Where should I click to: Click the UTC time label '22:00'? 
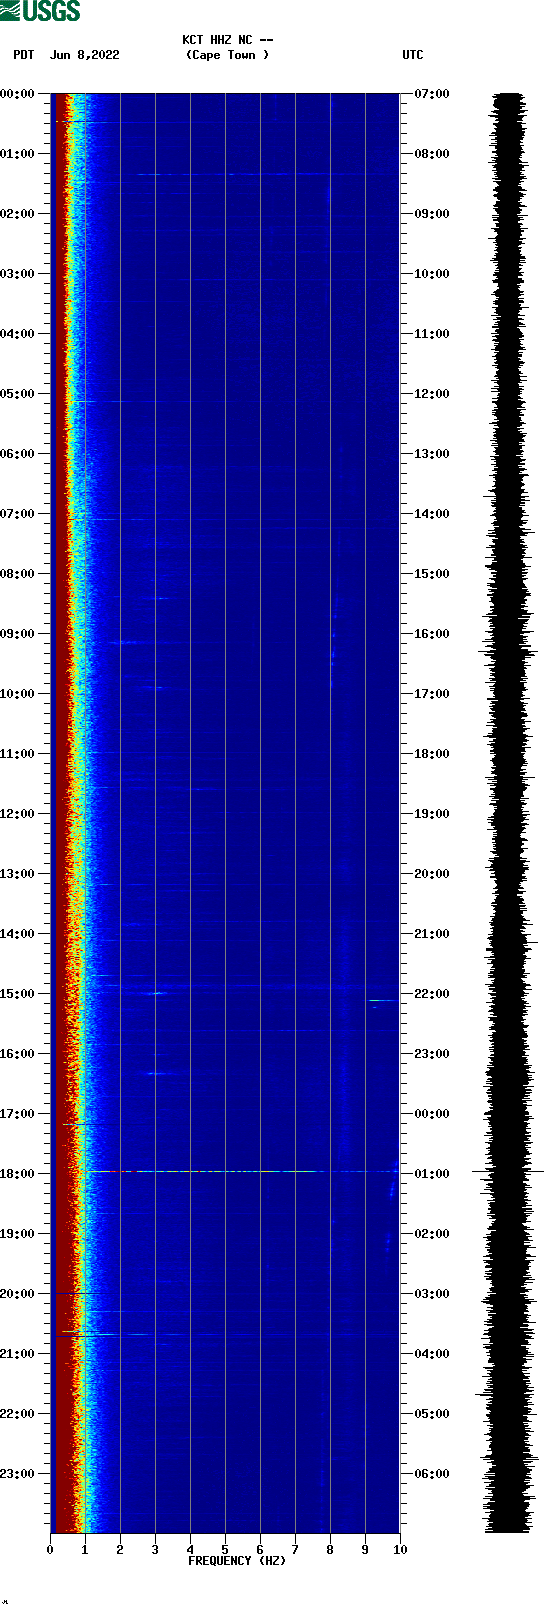(432, 994)
